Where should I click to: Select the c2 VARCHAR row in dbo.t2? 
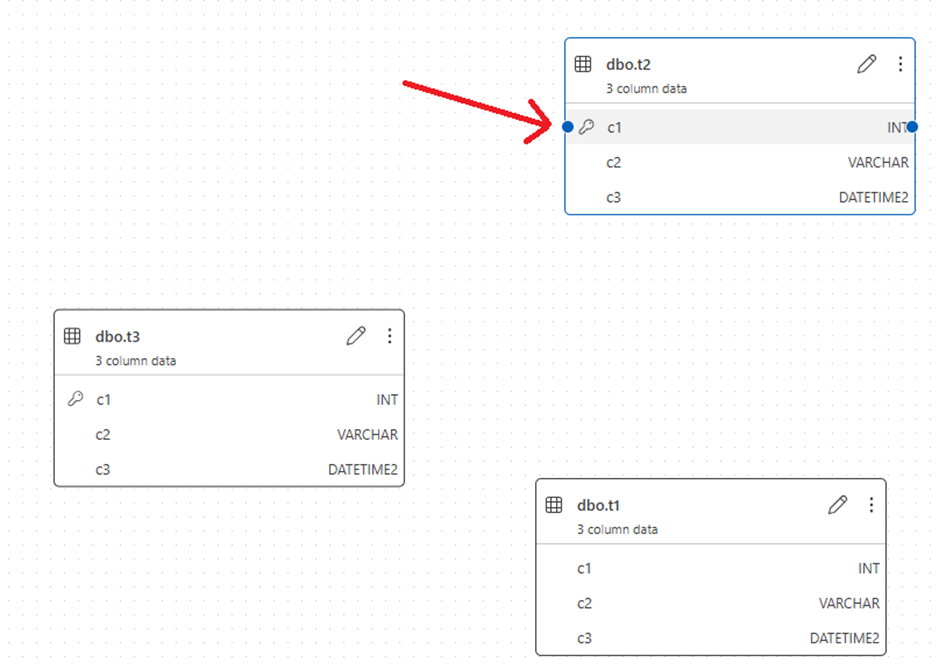click(x=740, y=162)
